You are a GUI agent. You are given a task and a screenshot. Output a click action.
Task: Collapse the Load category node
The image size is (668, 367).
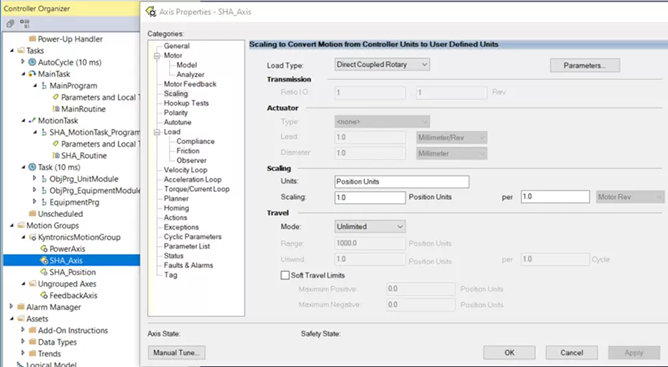[157, 132]
